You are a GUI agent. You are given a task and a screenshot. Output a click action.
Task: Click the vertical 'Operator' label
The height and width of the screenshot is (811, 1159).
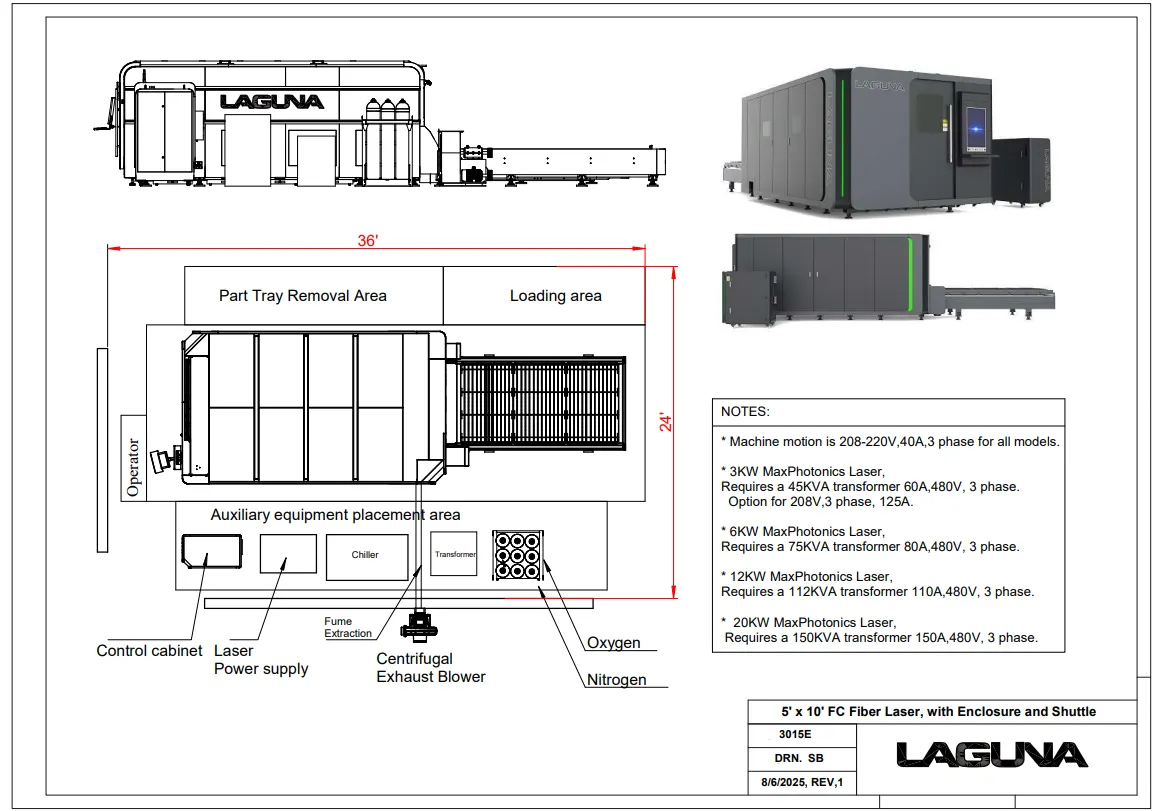click(133, 467)
